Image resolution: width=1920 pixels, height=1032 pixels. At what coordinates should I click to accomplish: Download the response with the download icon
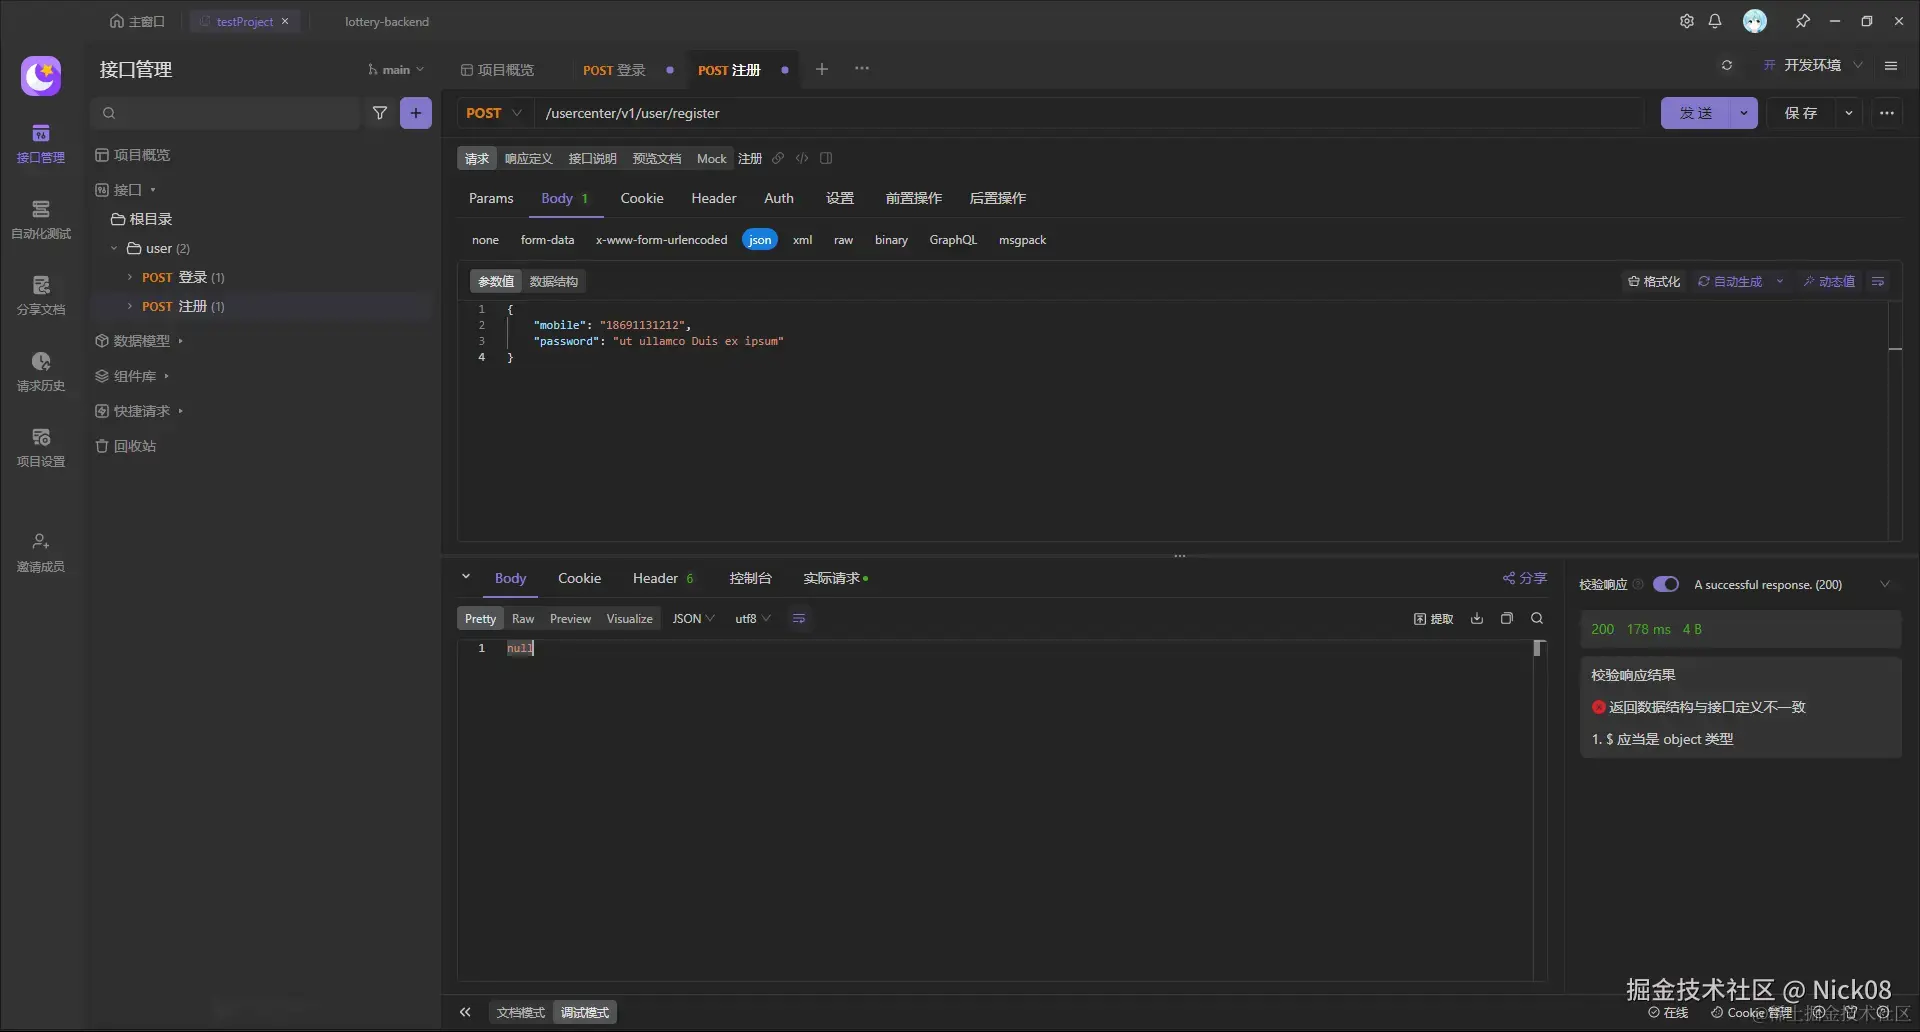pos(1477,619)
